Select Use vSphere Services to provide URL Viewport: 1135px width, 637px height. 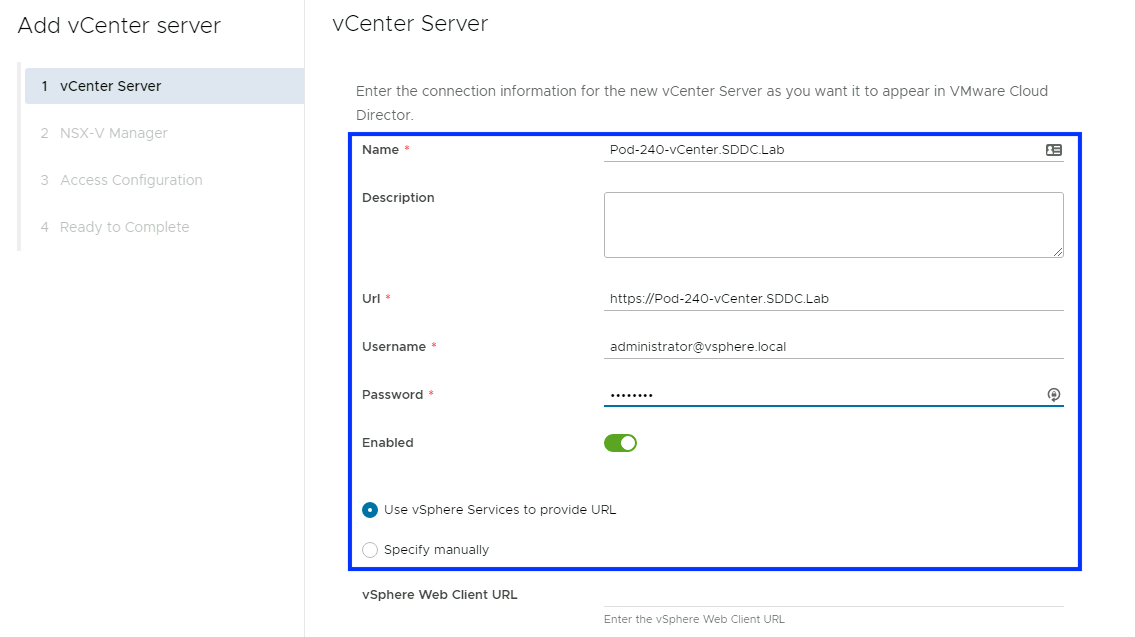370,510
